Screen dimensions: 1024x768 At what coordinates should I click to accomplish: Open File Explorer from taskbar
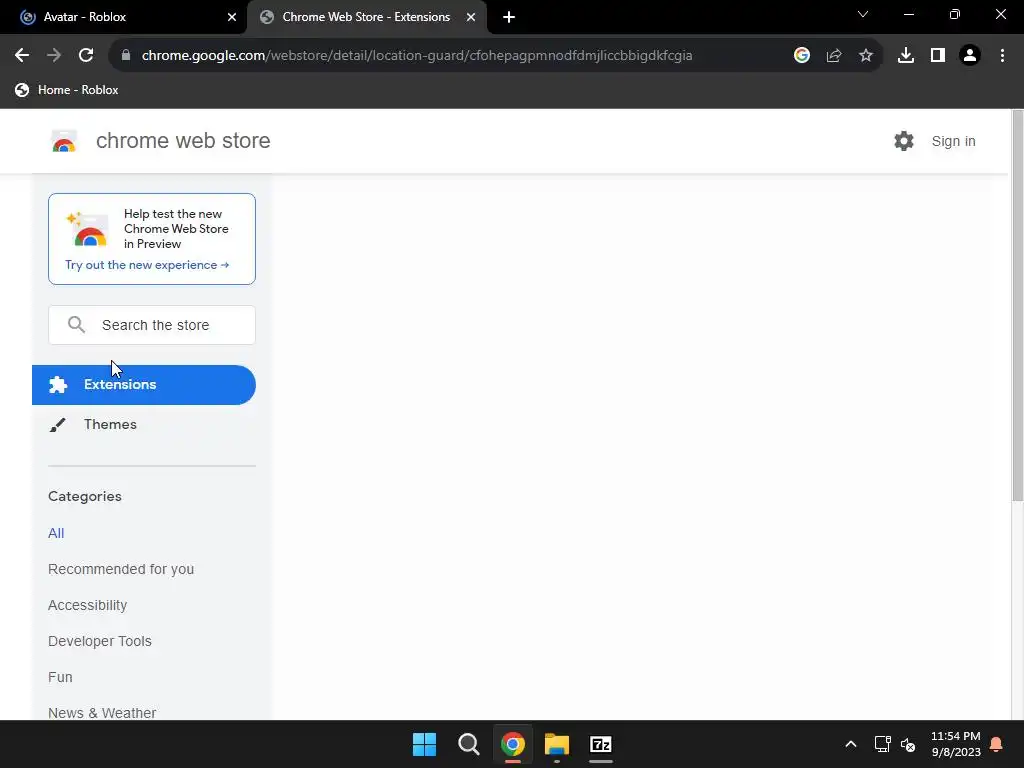pyautogui.click(x=557, y=744)
